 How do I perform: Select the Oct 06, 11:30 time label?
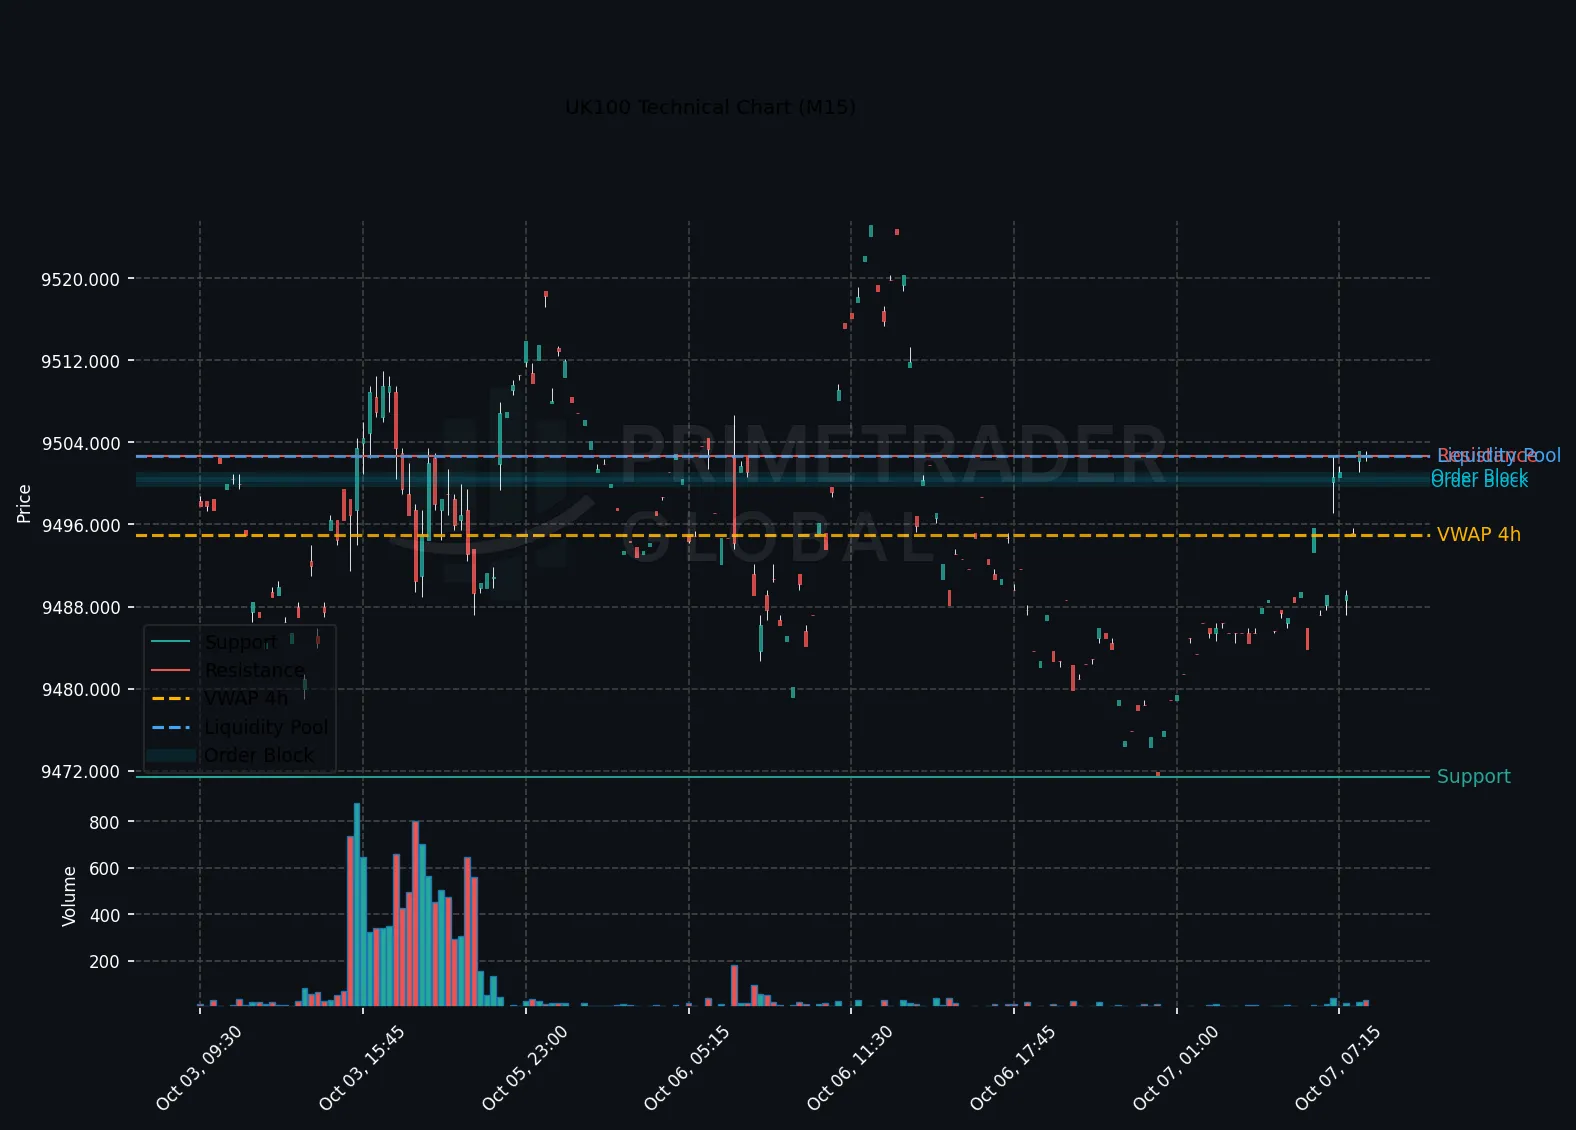pos(850,1068)
